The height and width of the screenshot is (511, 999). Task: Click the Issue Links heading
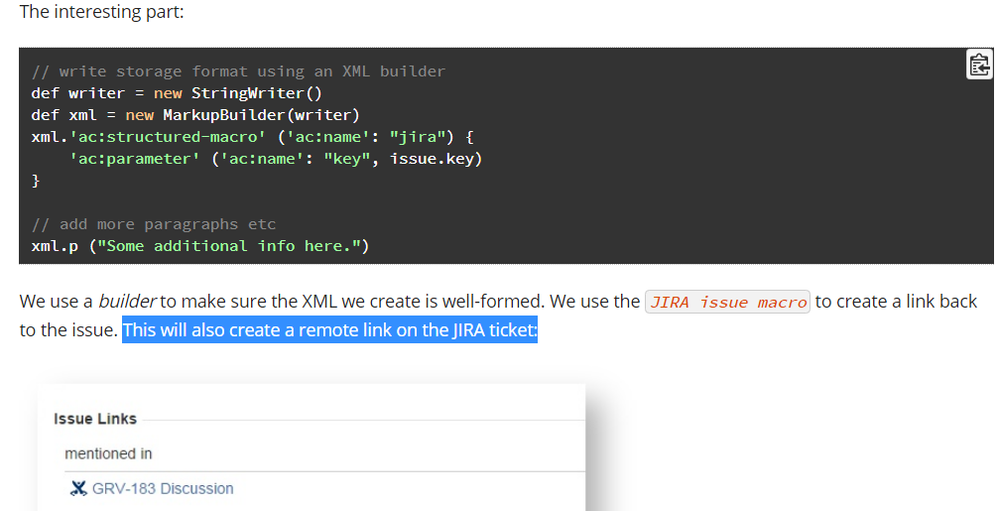pos(95,419)
